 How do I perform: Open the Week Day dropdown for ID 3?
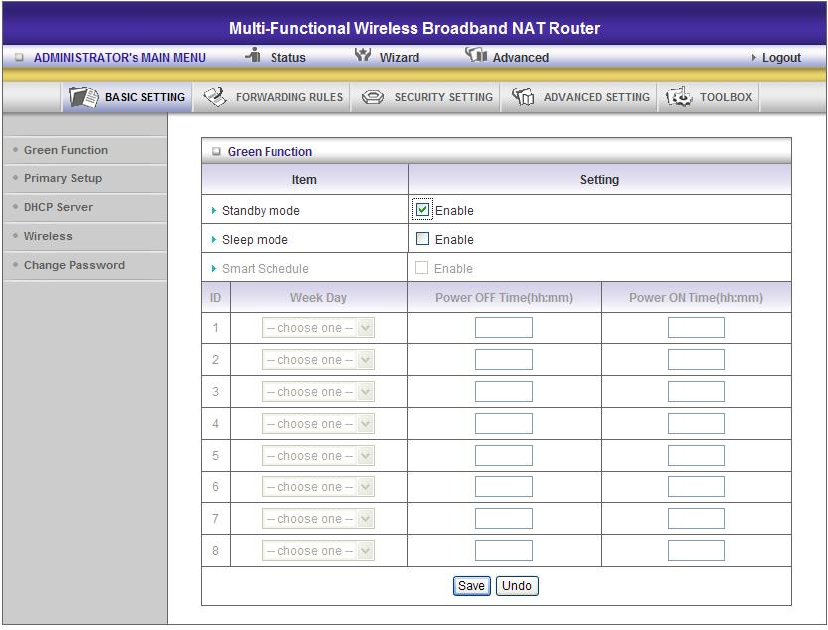(318, 392)
